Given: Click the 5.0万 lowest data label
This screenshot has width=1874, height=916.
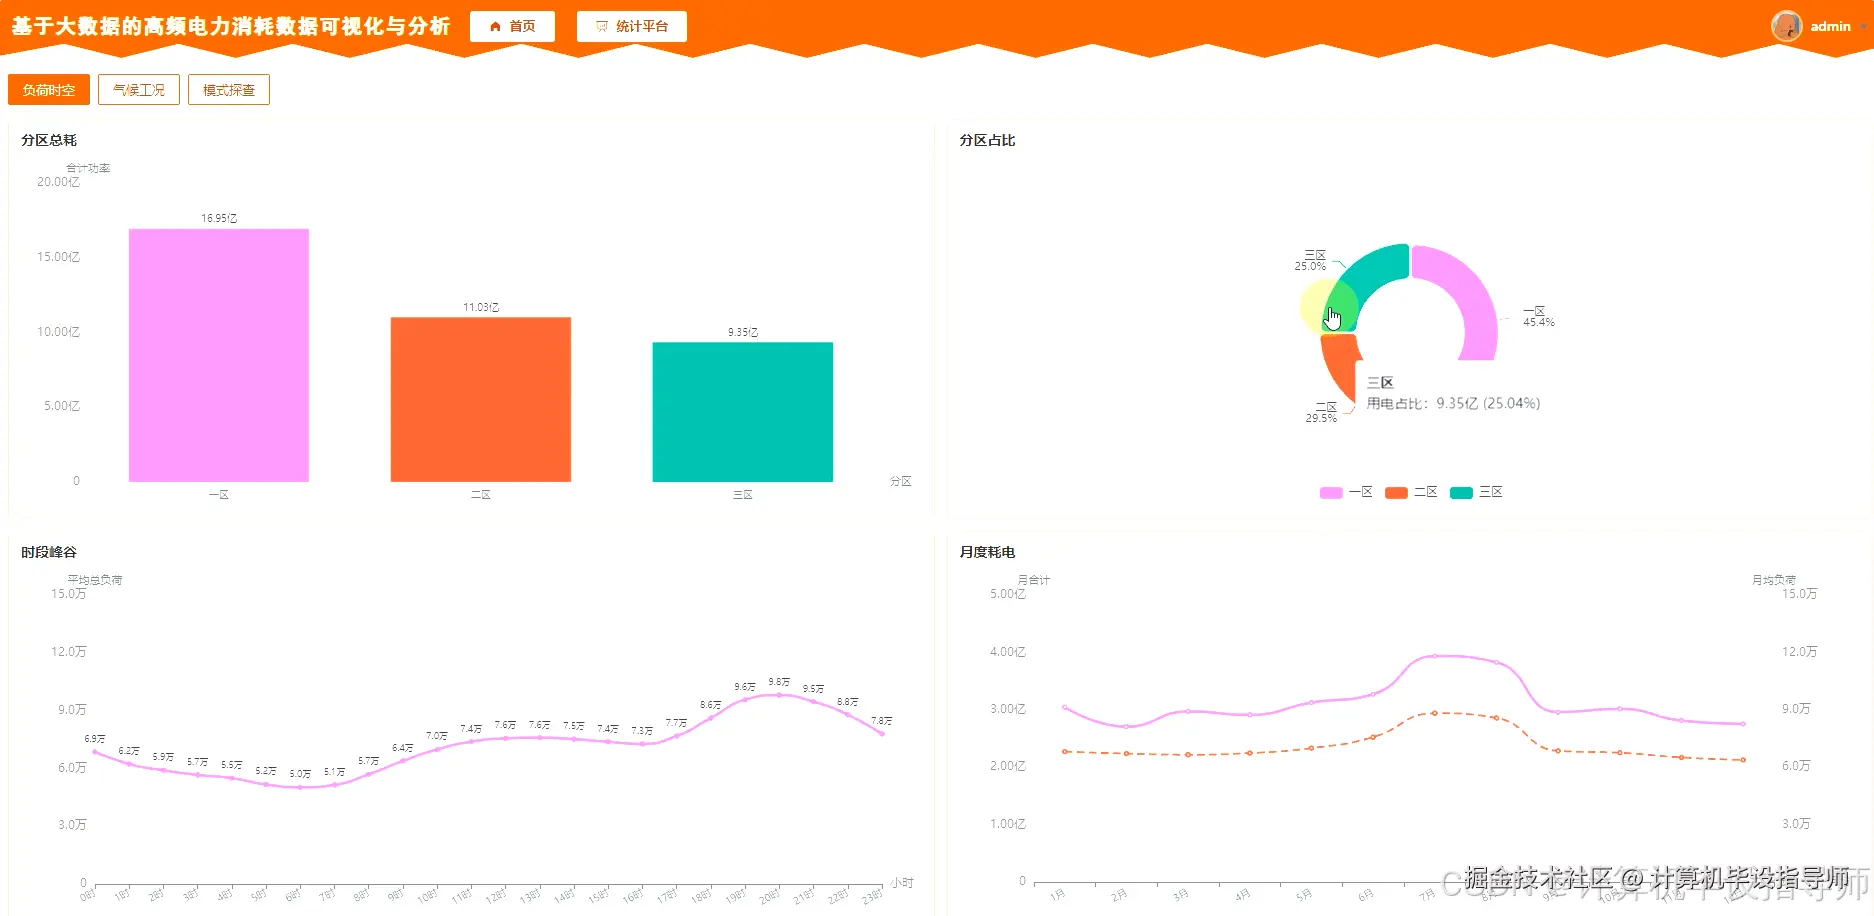Looking at the screenshot, I should [x=300, y=774].
